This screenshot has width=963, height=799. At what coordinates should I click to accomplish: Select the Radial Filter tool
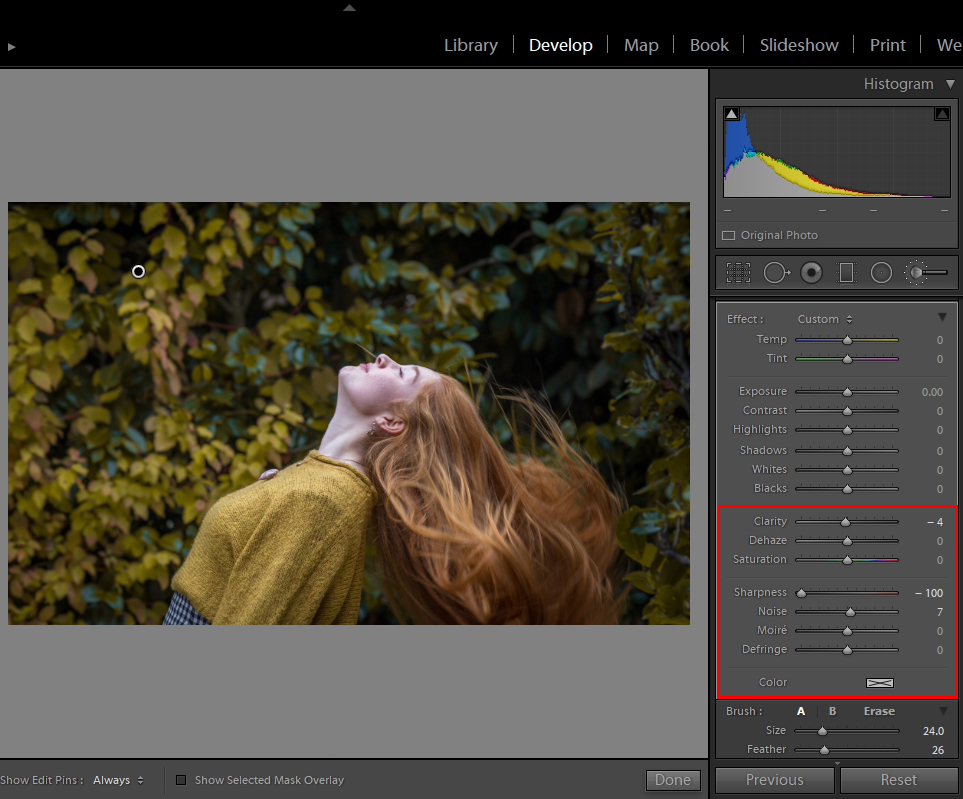[x=881, y=273]
